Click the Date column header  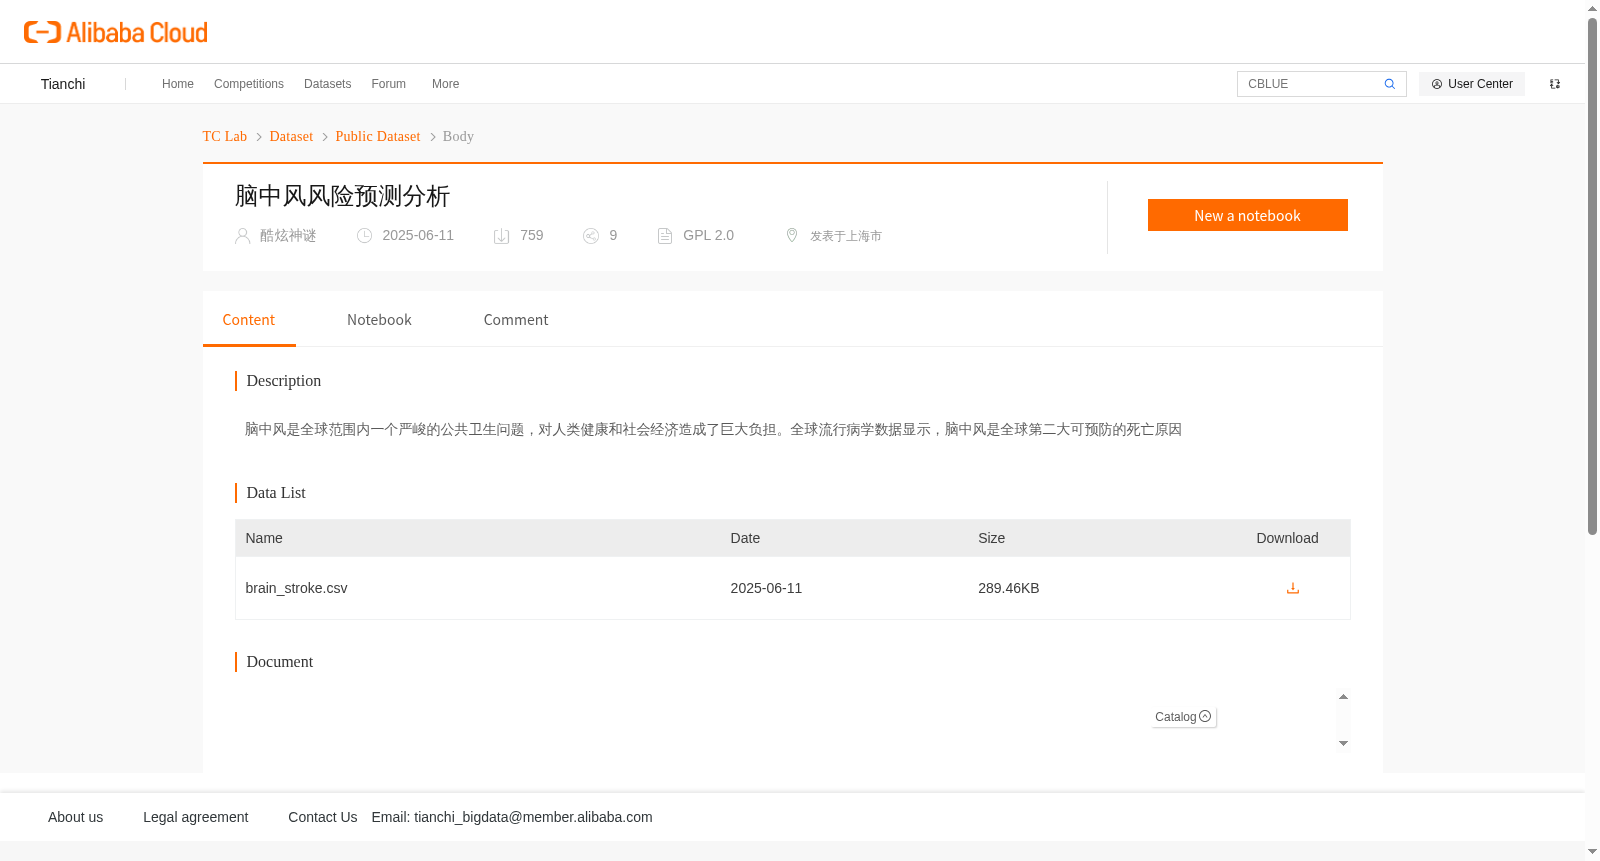click(x=745, y=538)
